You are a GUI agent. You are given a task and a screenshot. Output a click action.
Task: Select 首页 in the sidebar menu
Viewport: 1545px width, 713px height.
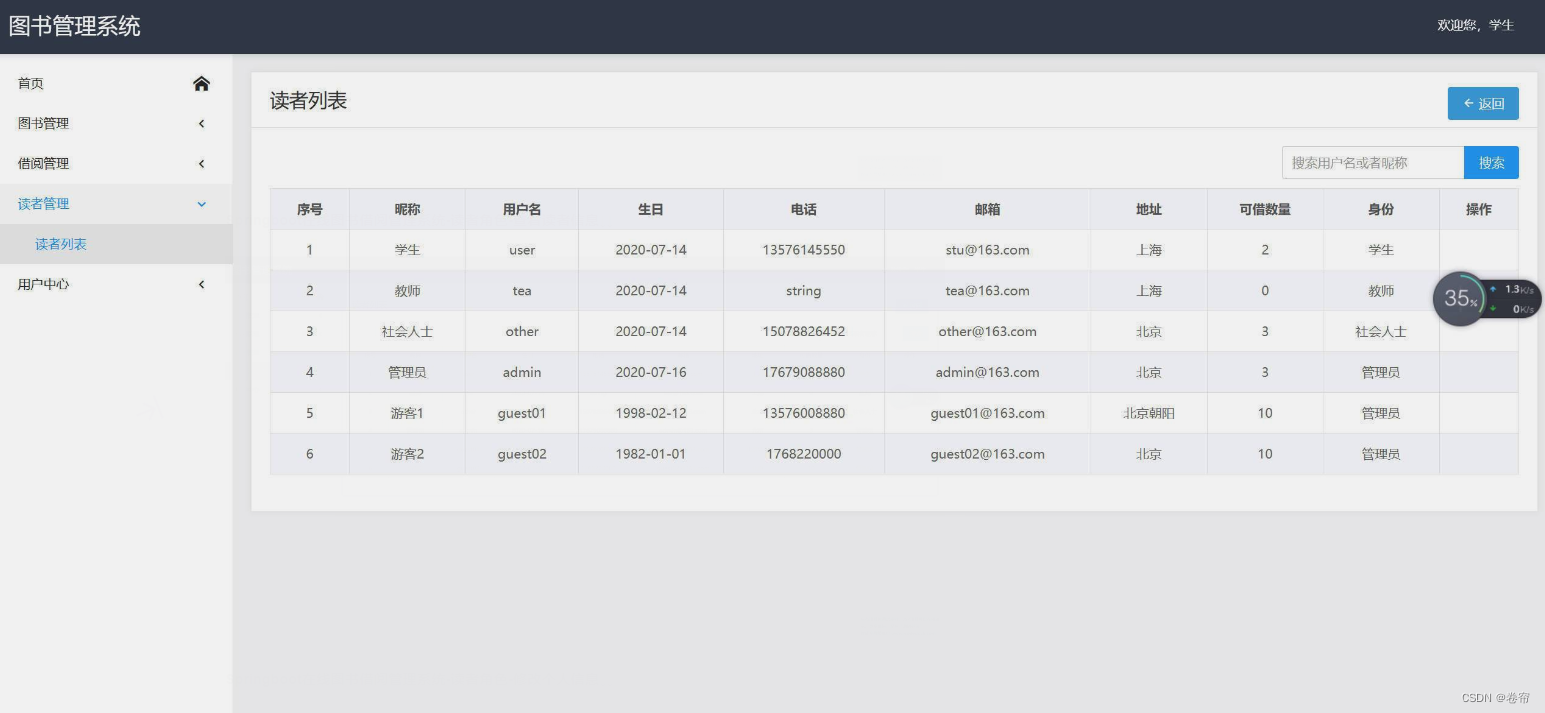tap(29, 83)
